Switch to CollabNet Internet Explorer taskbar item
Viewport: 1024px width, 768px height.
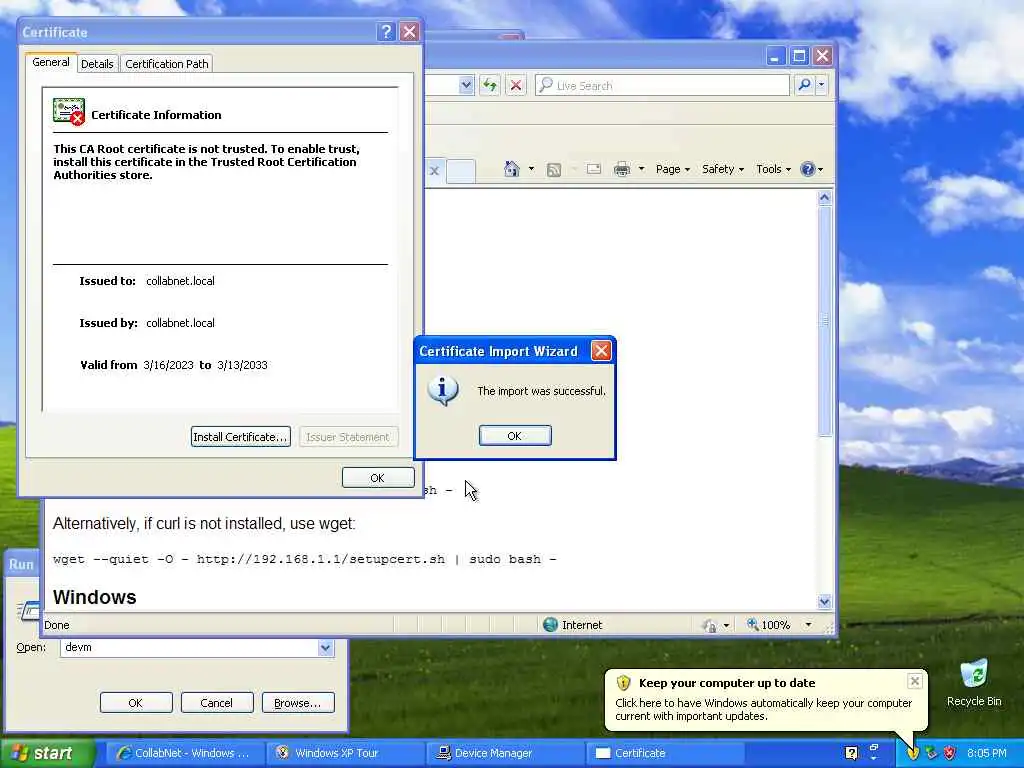click(184, 753)
